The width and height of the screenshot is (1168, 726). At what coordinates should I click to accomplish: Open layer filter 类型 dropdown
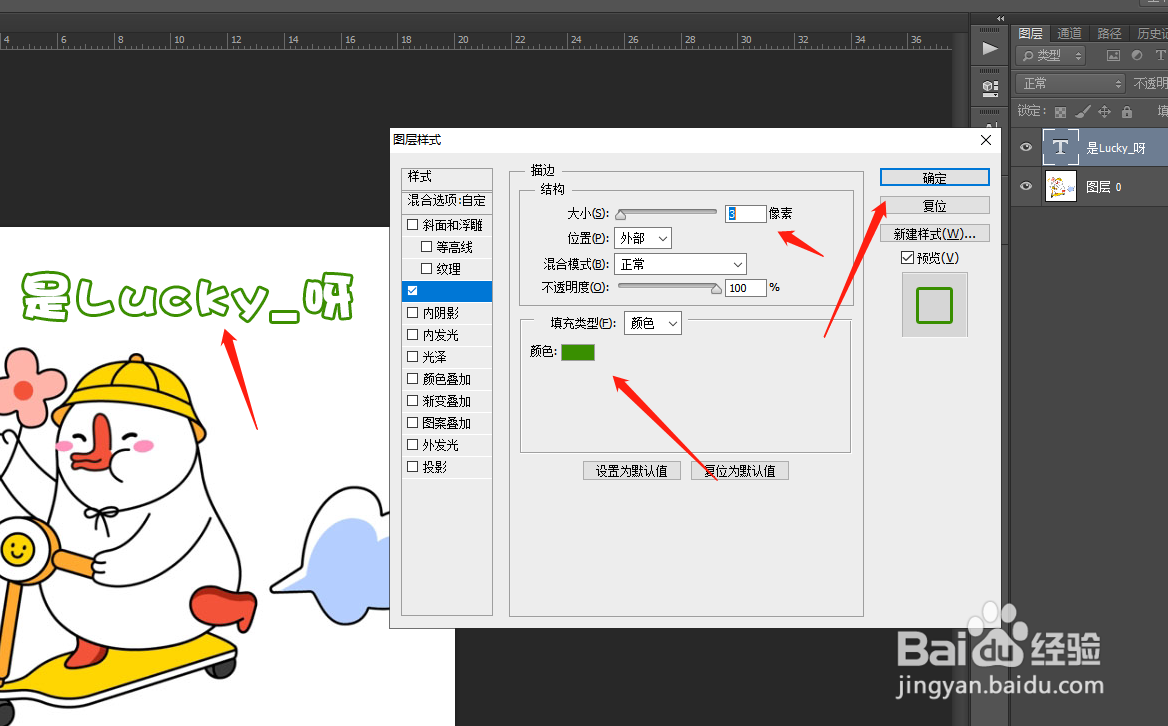pyautogui.click(x=1050, y=55)
